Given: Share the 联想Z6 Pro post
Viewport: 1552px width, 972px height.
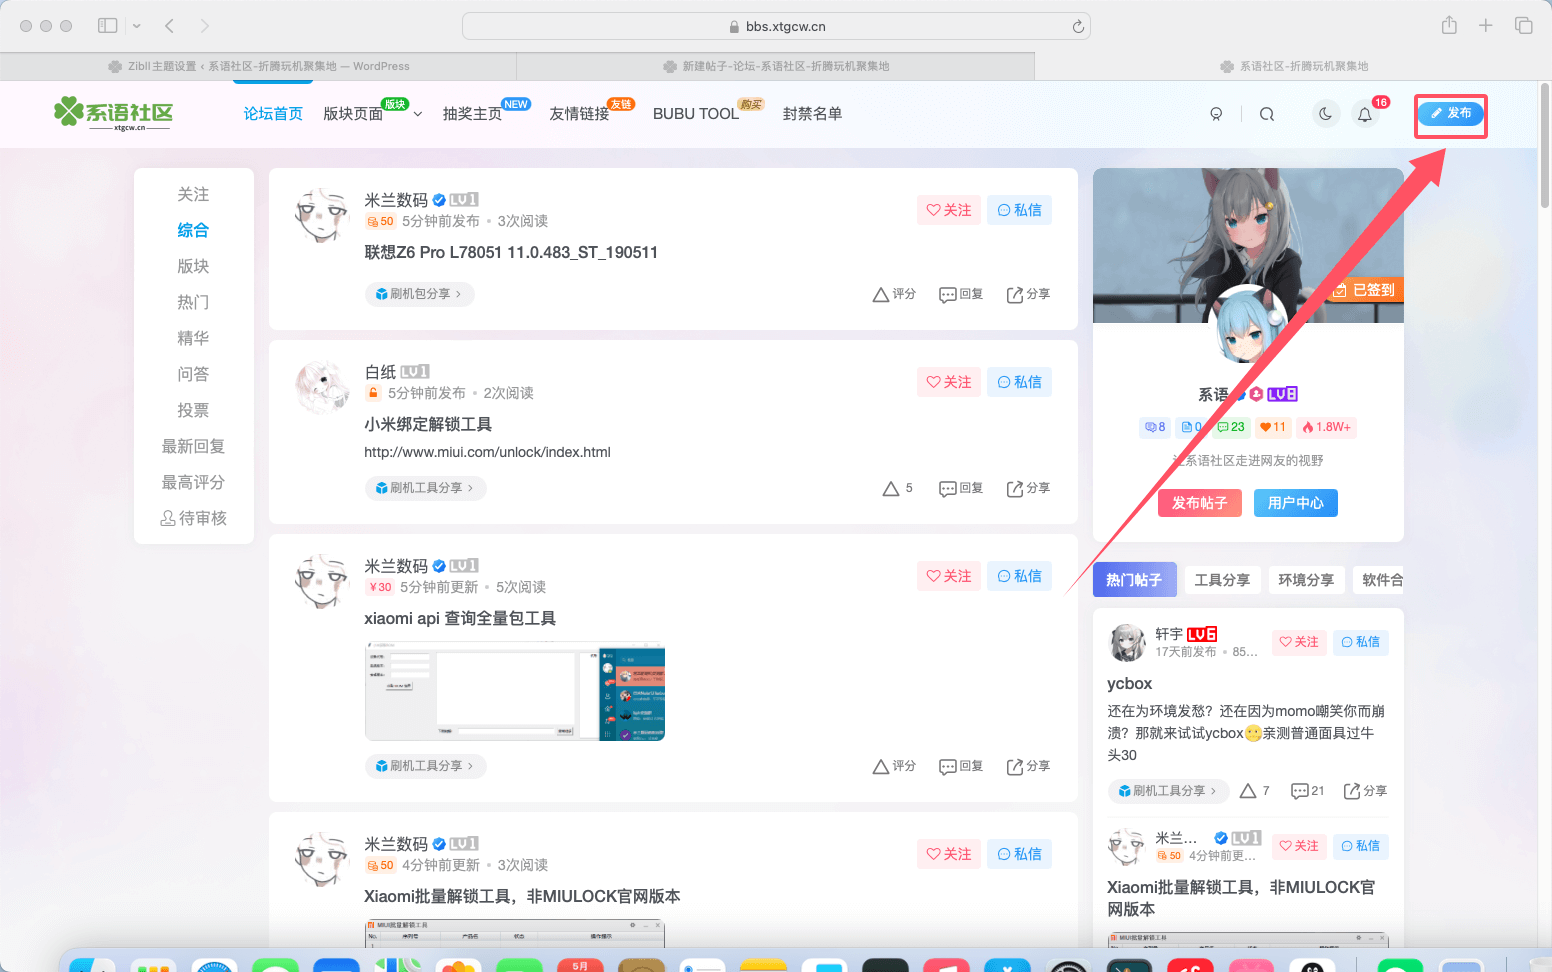Looking at the screenshot, I should click(x=1028, y=294).
